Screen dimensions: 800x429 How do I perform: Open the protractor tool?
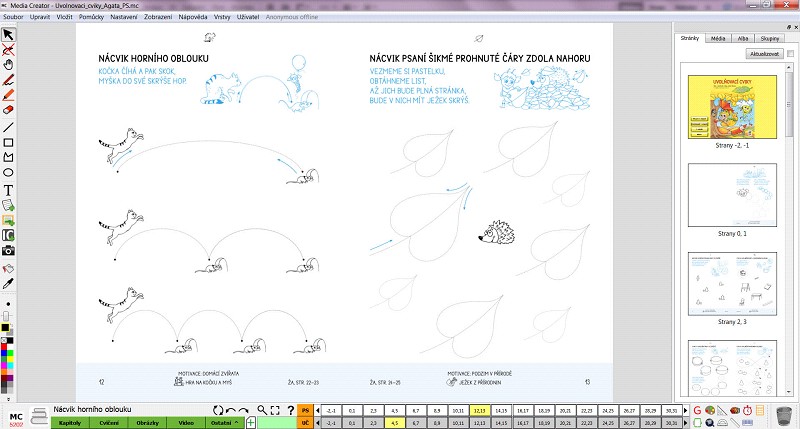722,423
